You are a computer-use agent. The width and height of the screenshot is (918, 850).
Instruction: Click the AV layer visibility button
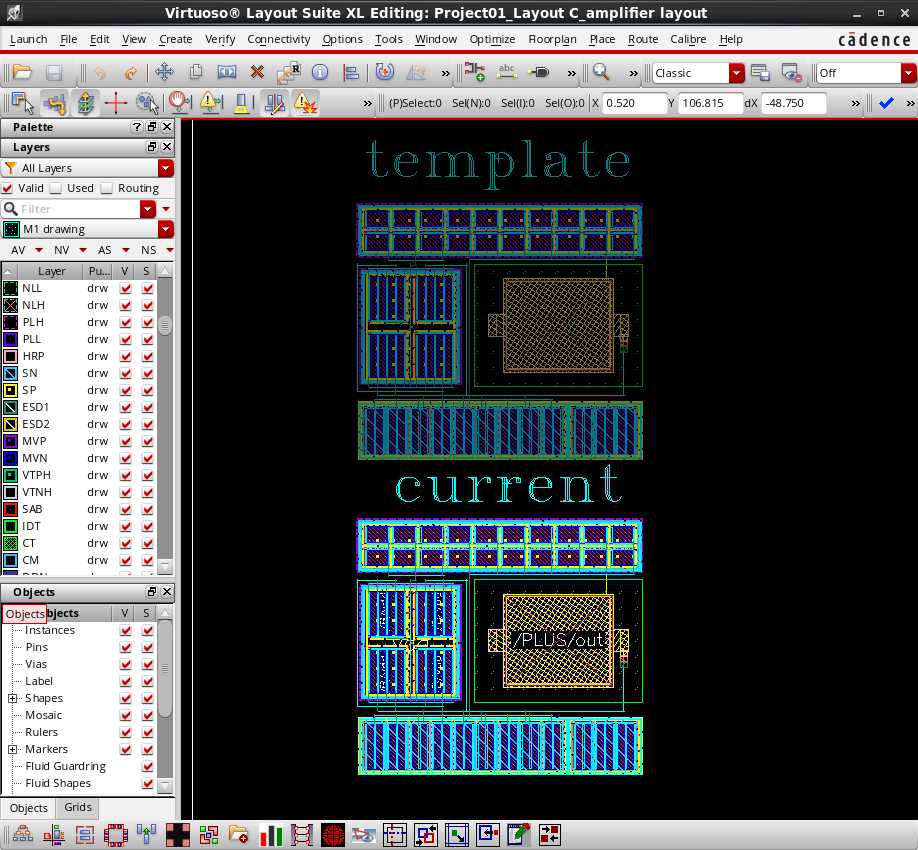(x=24, y=250)
